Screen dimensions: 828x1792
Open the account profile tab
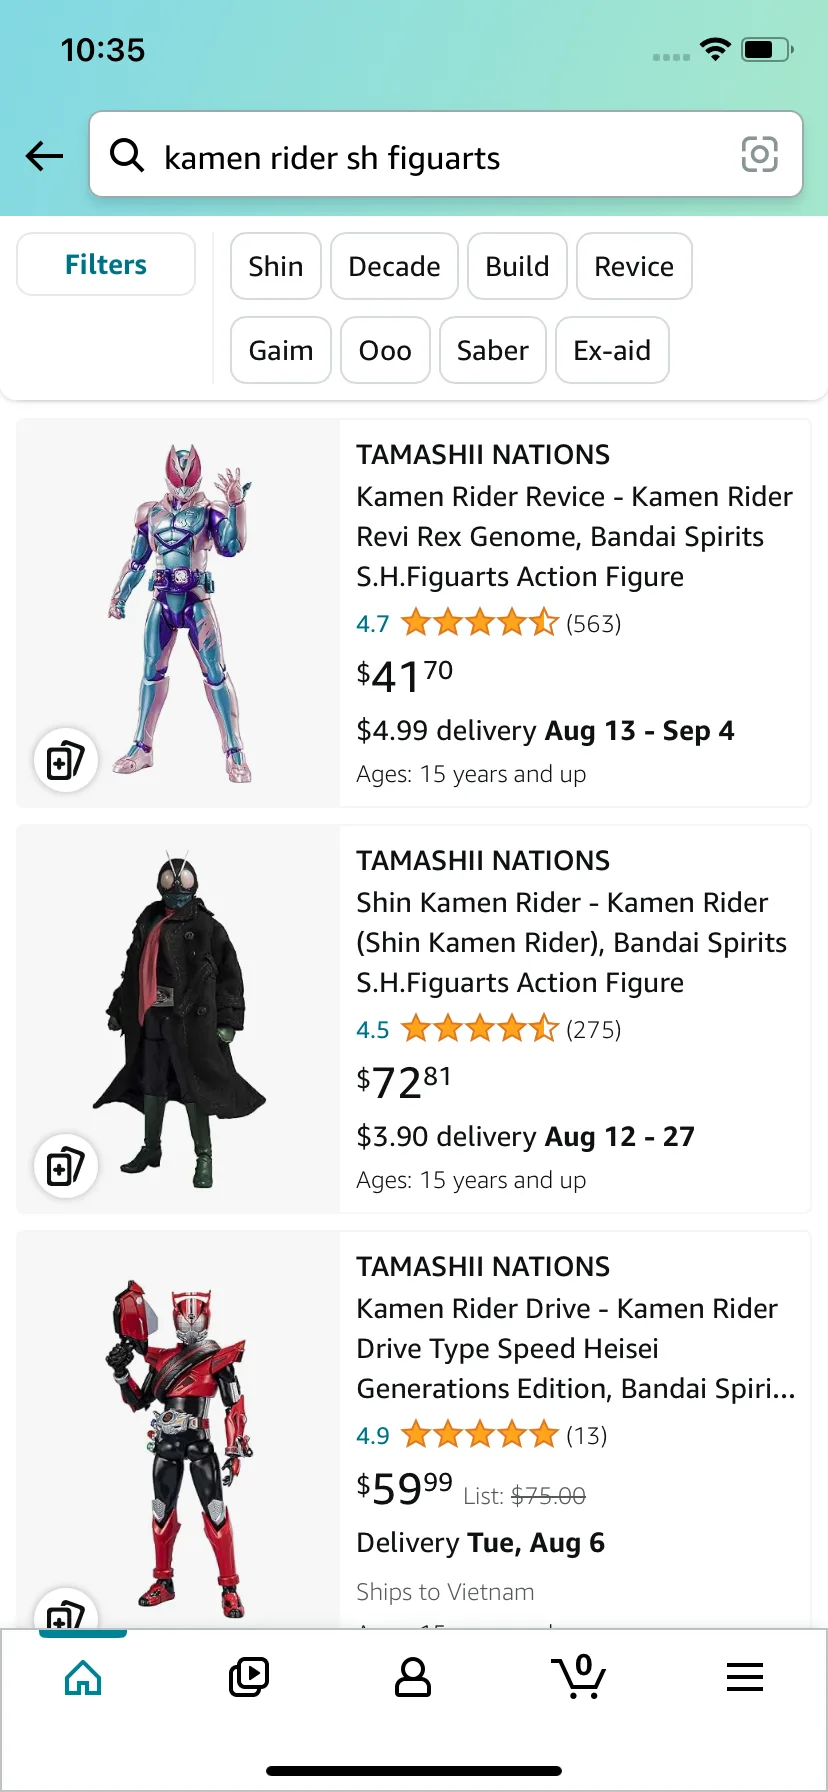tap(413, 1677)
